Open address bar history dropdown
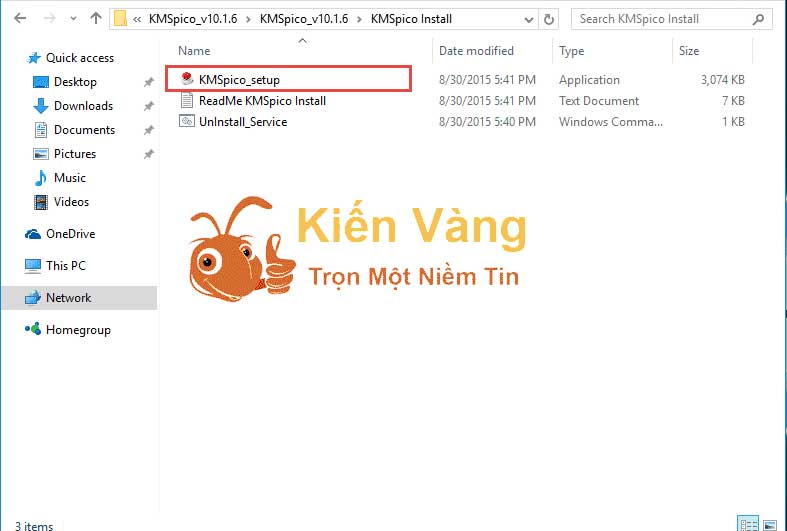 [x=529, y=20]
